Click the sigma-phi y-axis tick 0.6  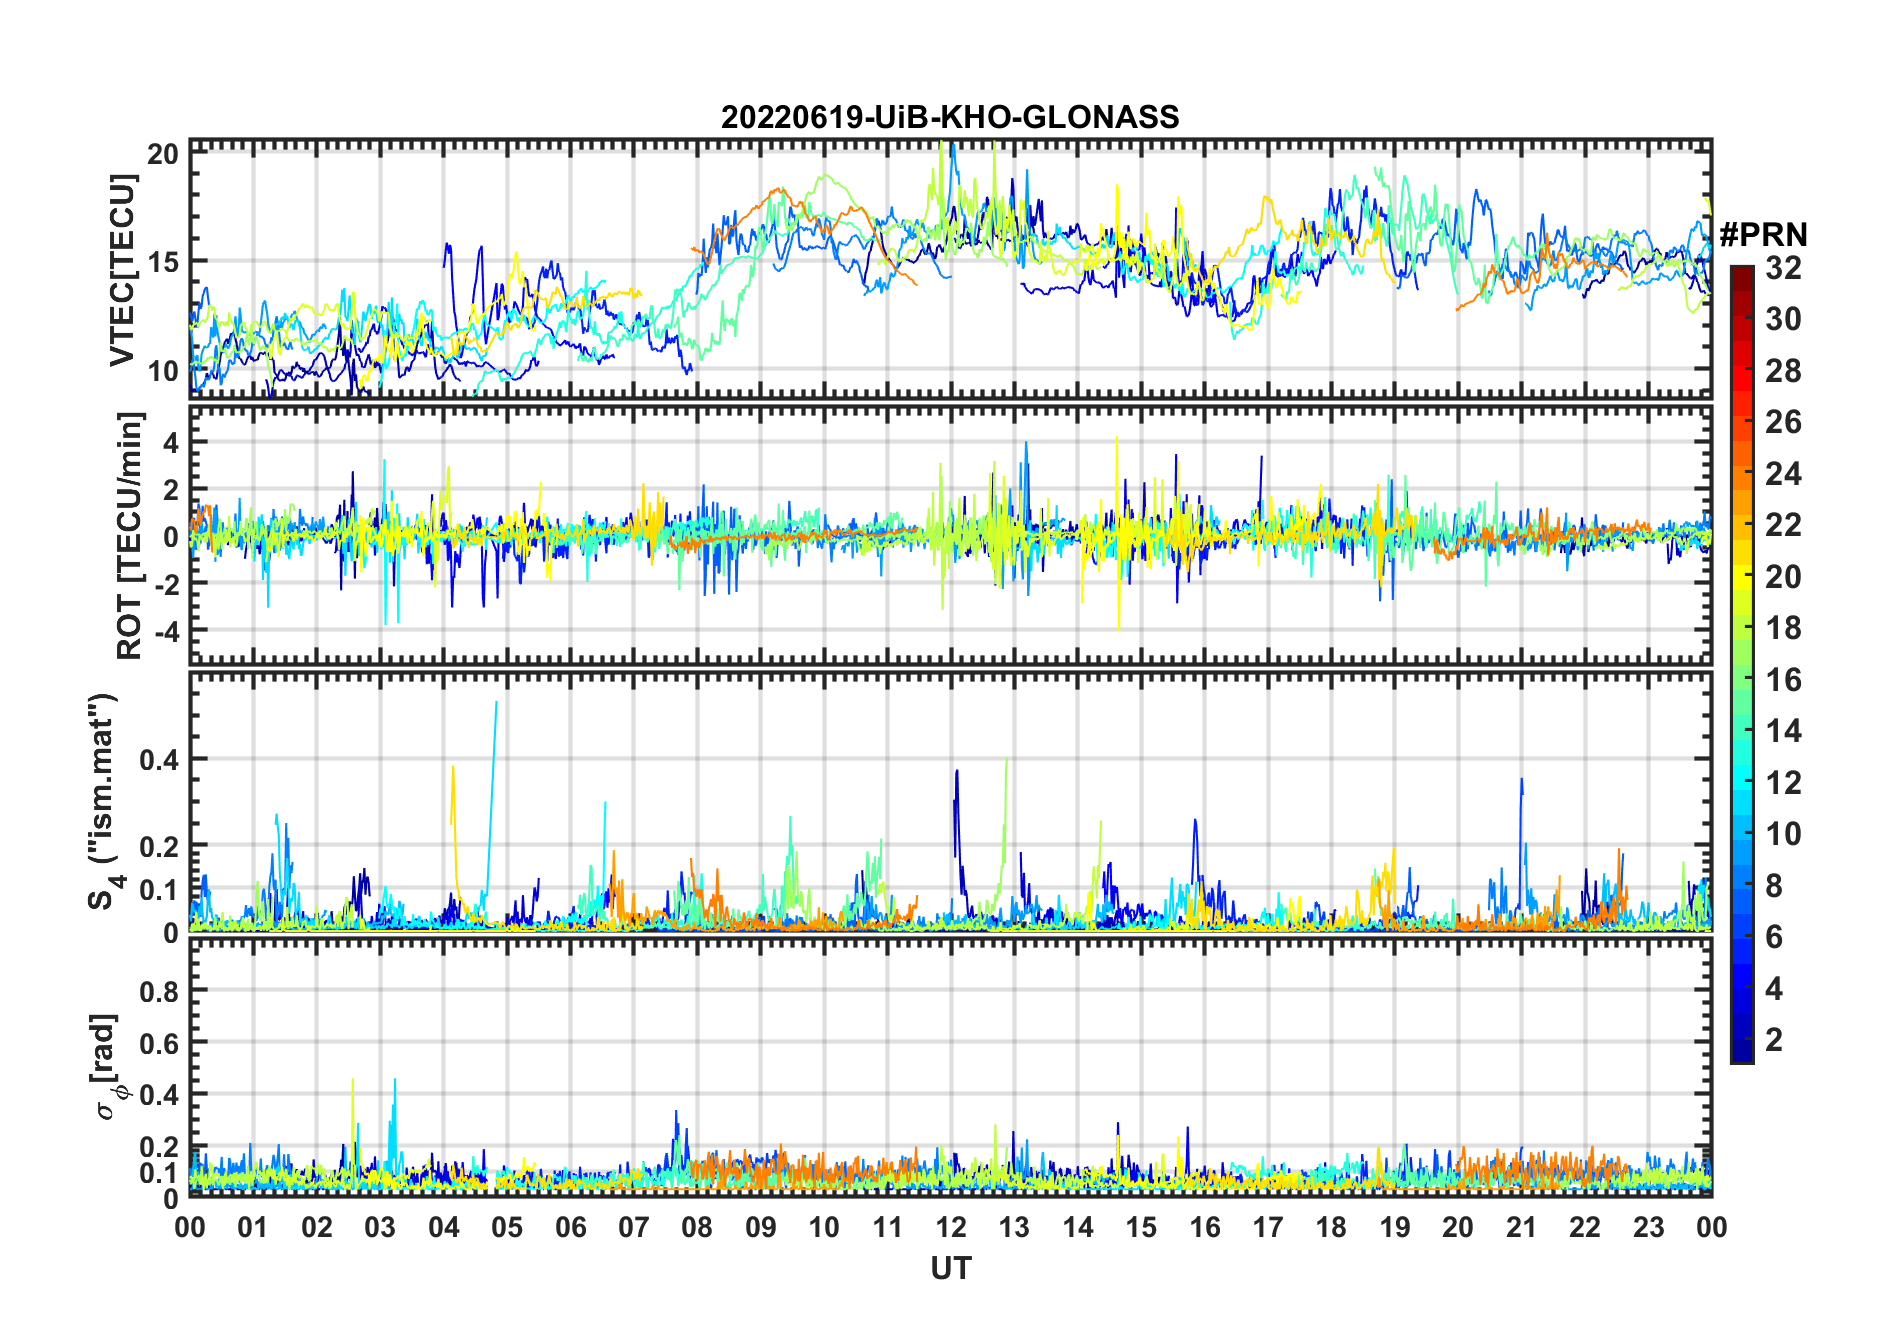tap(160, 1043)
